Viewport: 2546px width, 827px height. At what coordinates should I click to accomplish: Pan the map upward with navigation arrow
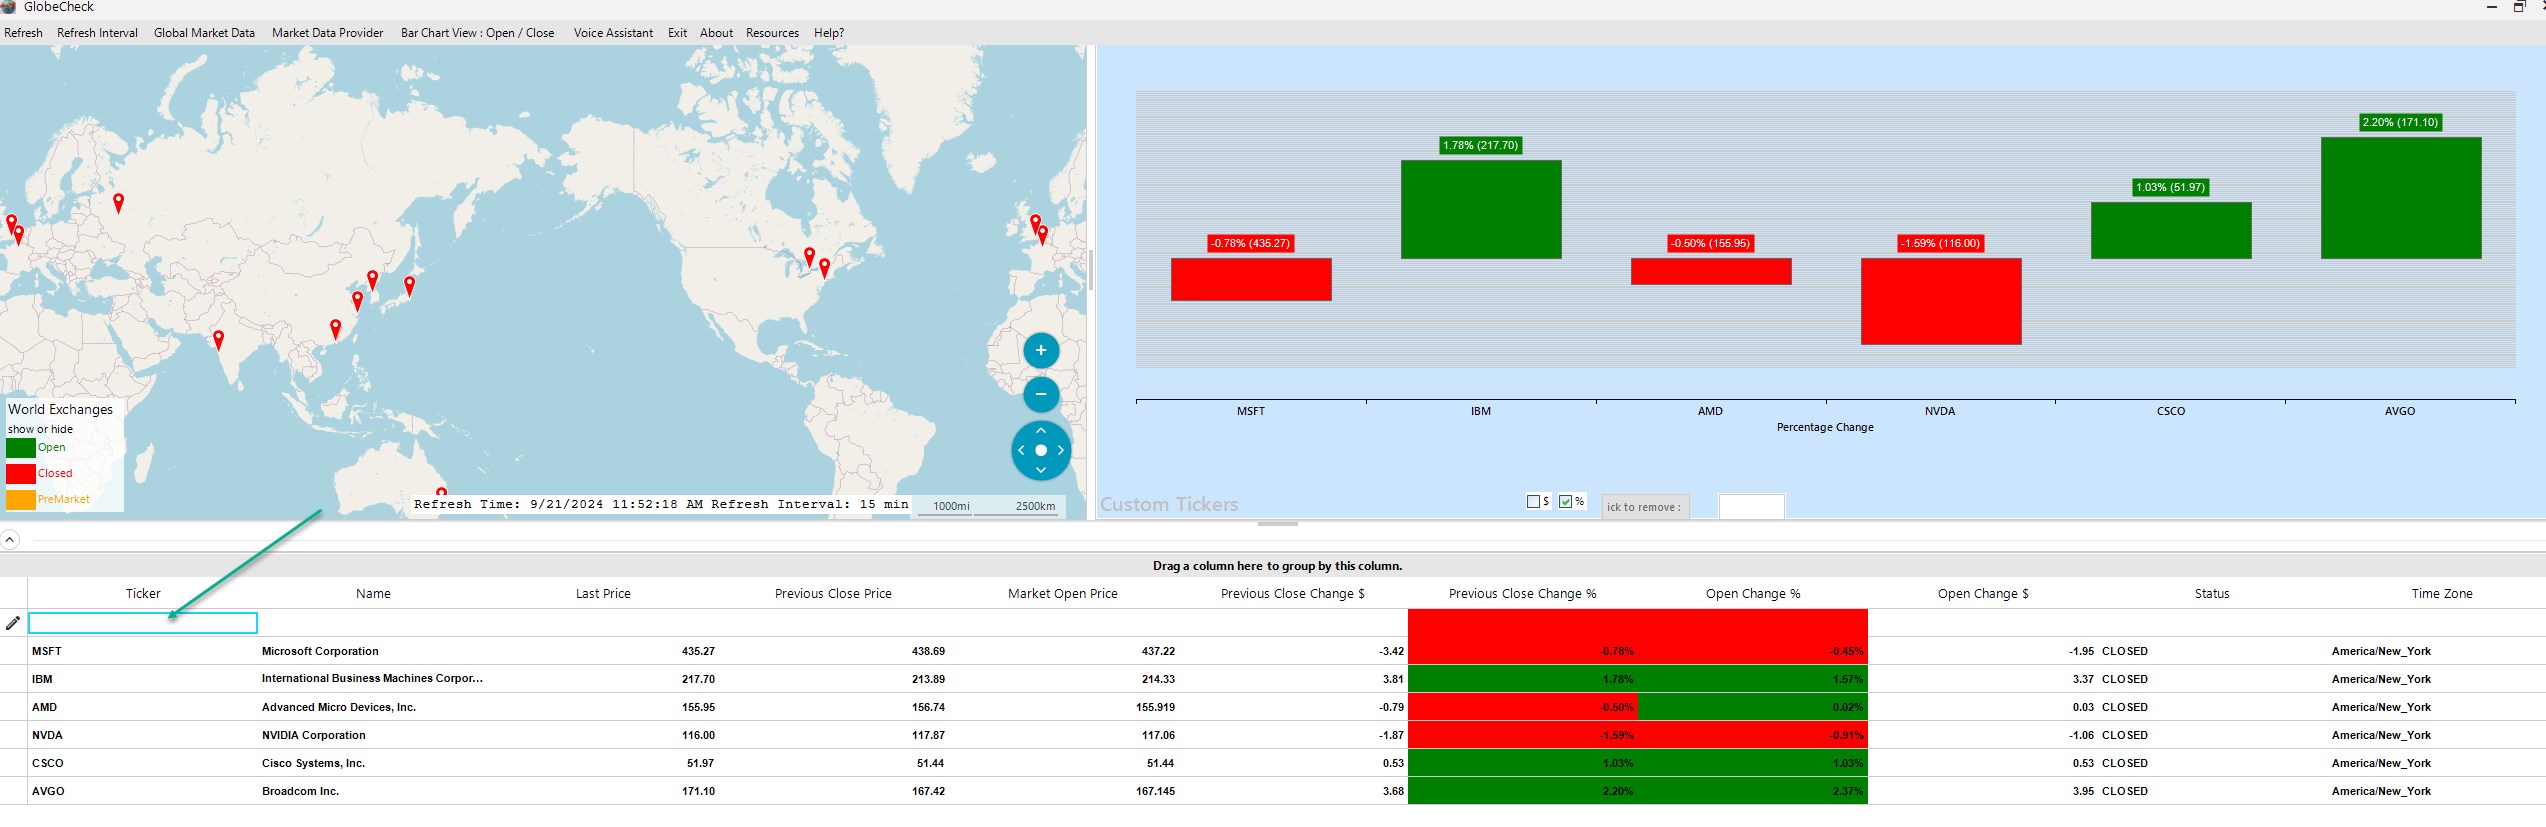(x=1041, y=431)
